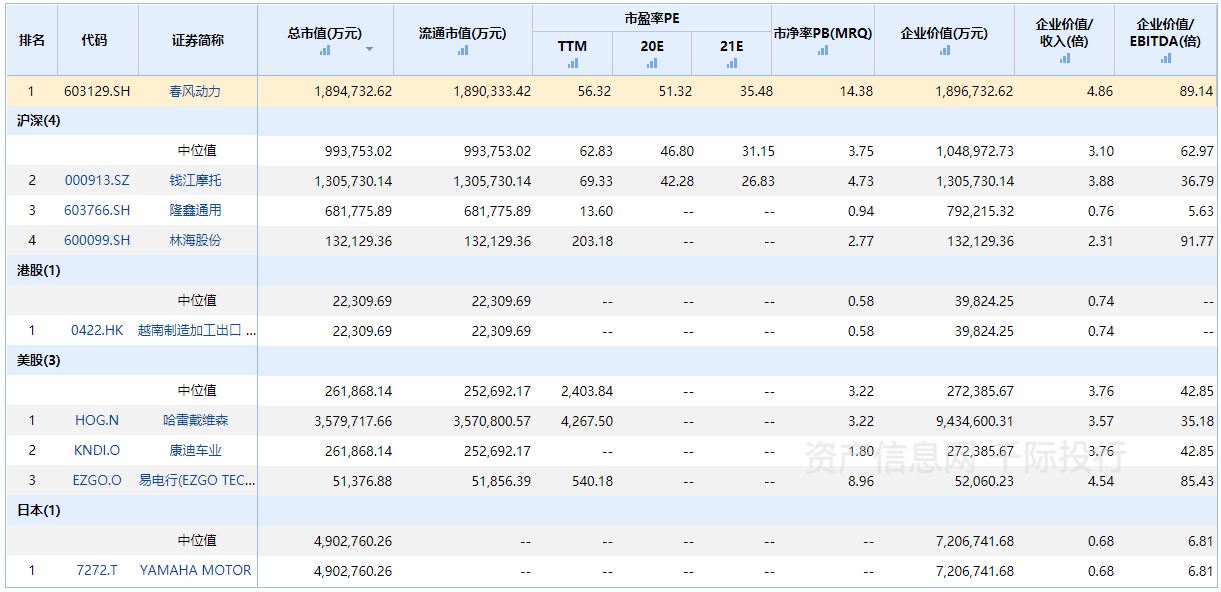Screen dimensions: 1221x592
Task: Open chart icon under 企业价值(万元) header
Action: (945, 50)
